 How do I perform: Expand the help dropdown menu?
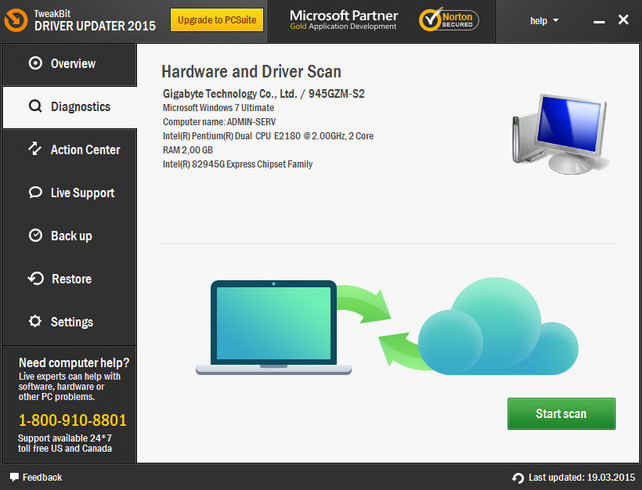(543, 21)
